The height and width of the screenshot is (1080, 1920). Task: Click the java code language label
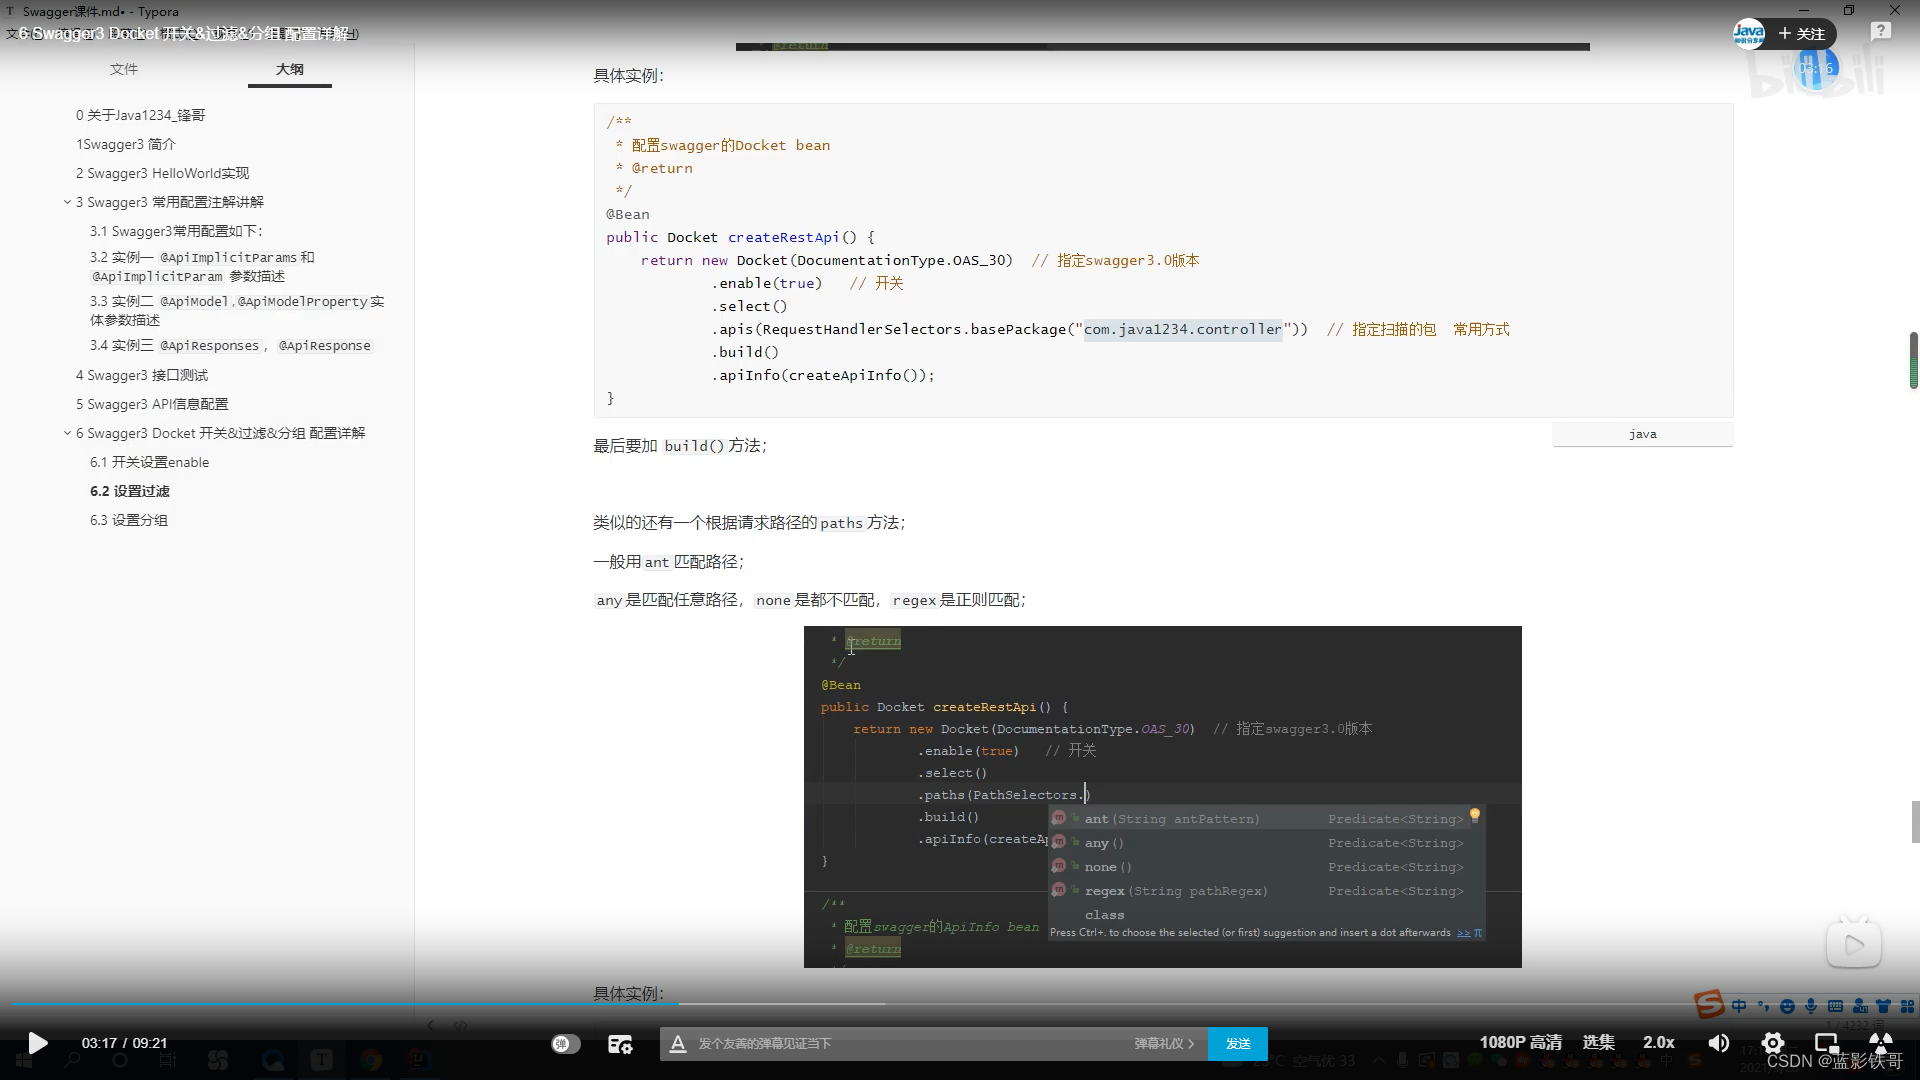pyautogui.click(x=1642, y=434)
